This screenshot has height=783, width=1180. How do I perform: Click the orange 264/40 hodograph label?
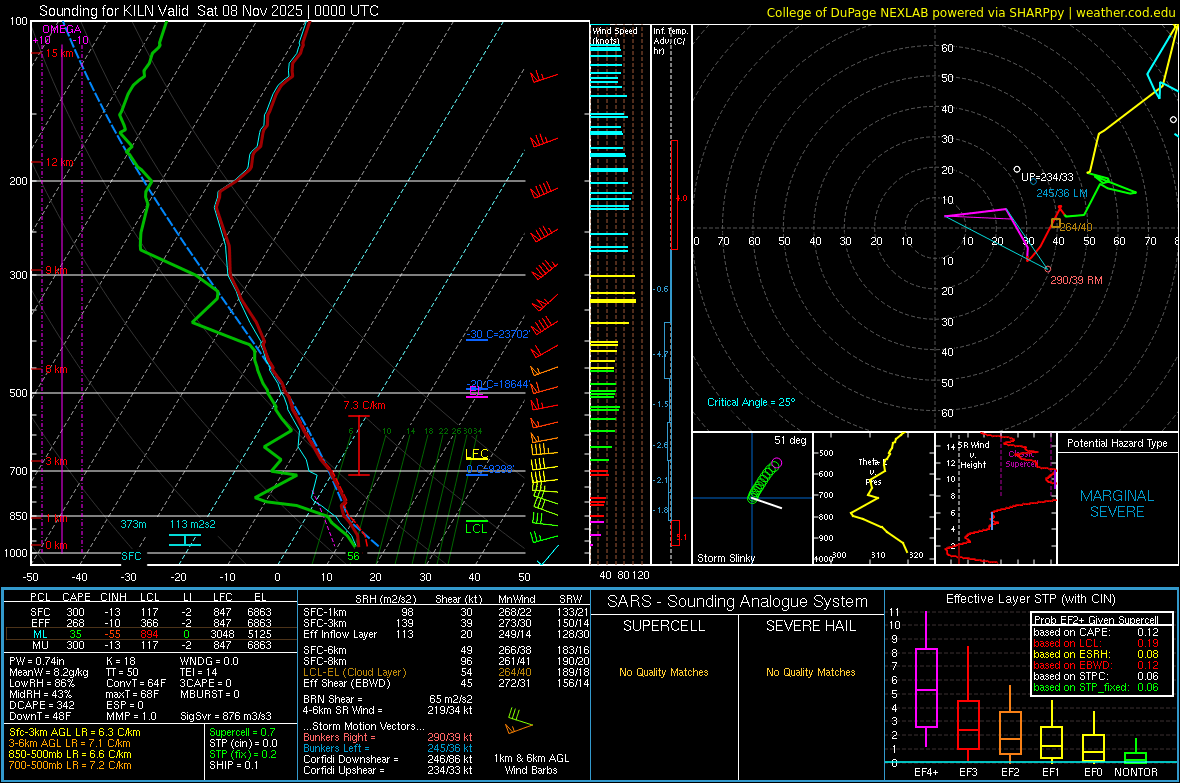point(1075,227)
